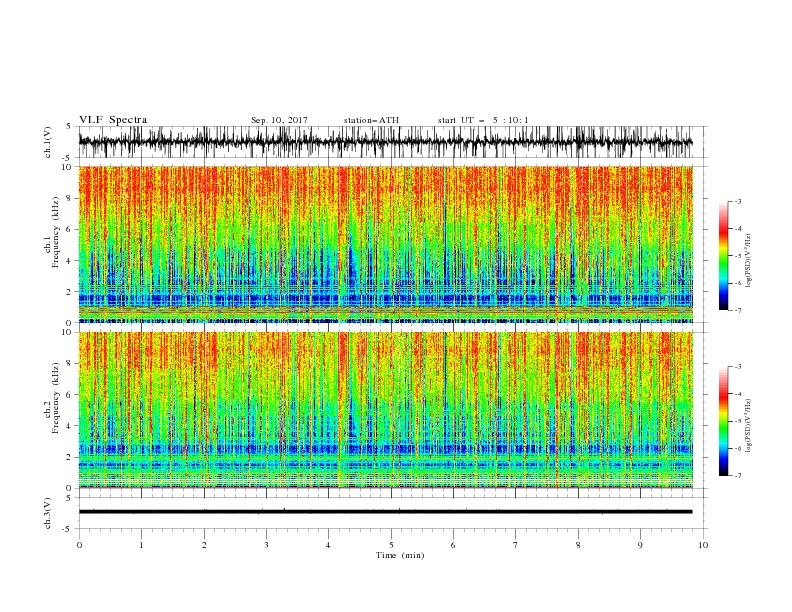
Task: Click the "VLF Spectra" plot title
Action: click(x=113, y=120)
